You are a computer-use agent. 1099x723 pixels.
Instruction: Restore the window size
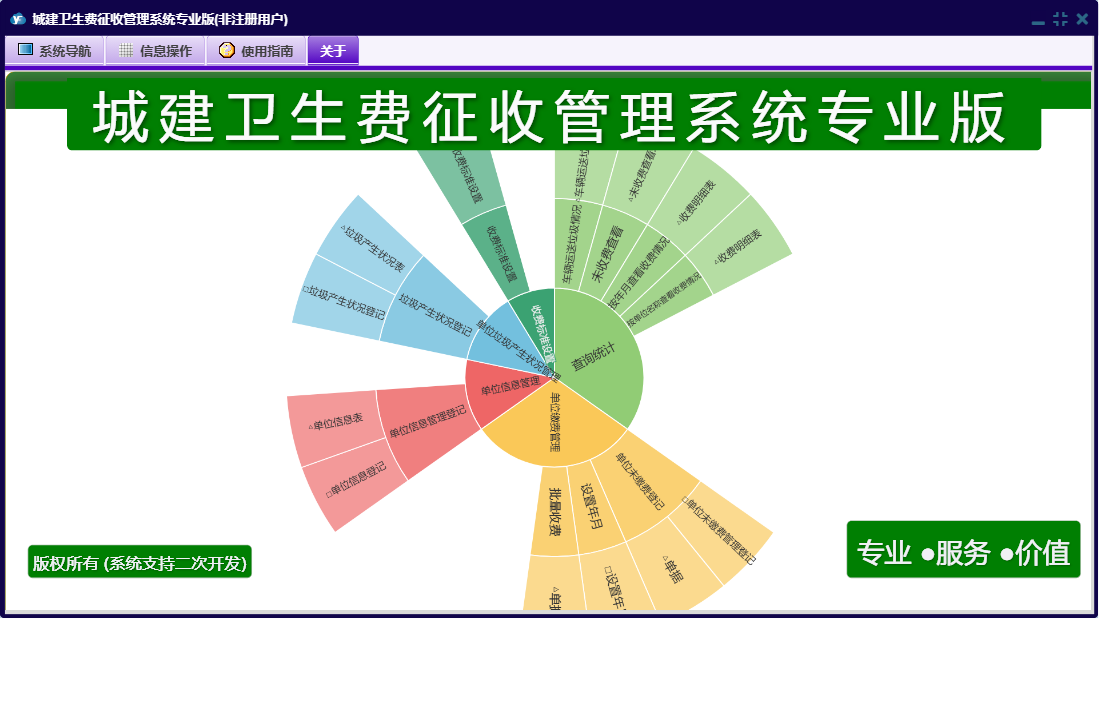pos(1060,20)
